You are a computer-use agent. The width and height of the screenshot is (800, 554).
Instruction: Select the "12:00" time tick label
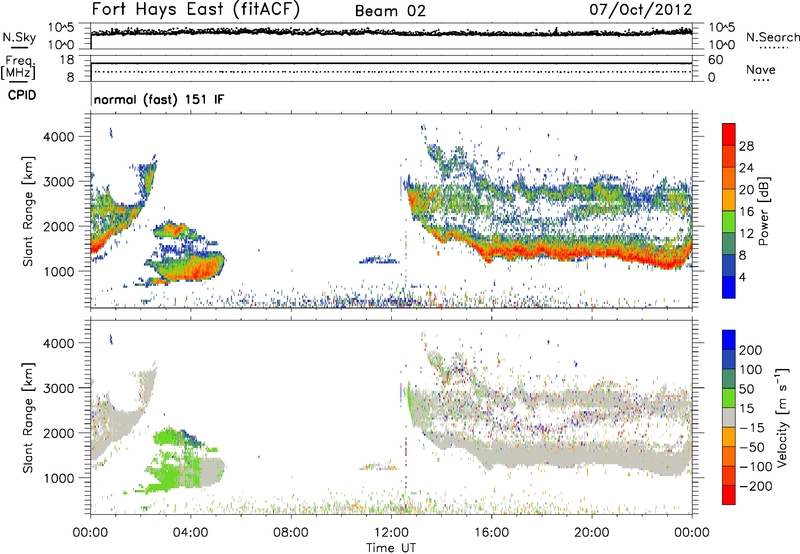(x=390, y=533)
